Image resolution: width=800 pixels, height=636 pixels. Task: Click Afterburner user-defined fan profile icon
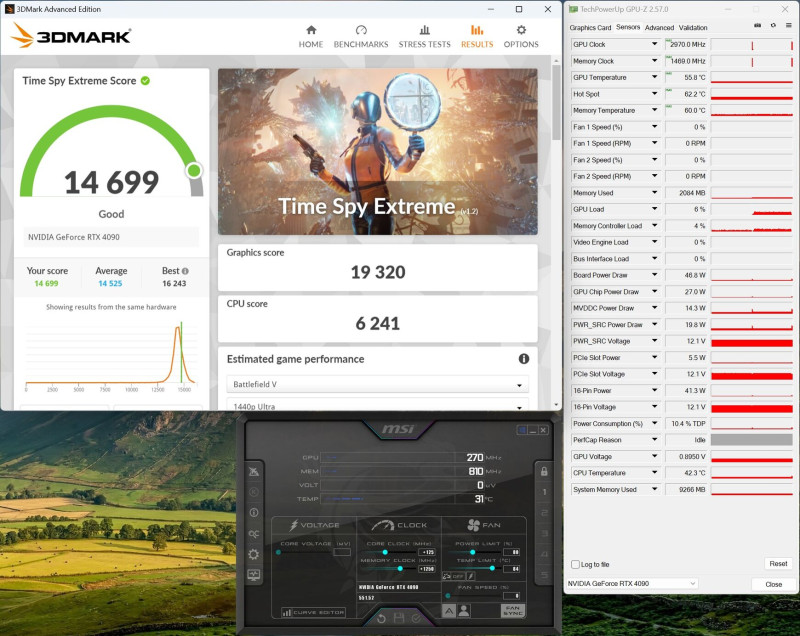[464, 610]
